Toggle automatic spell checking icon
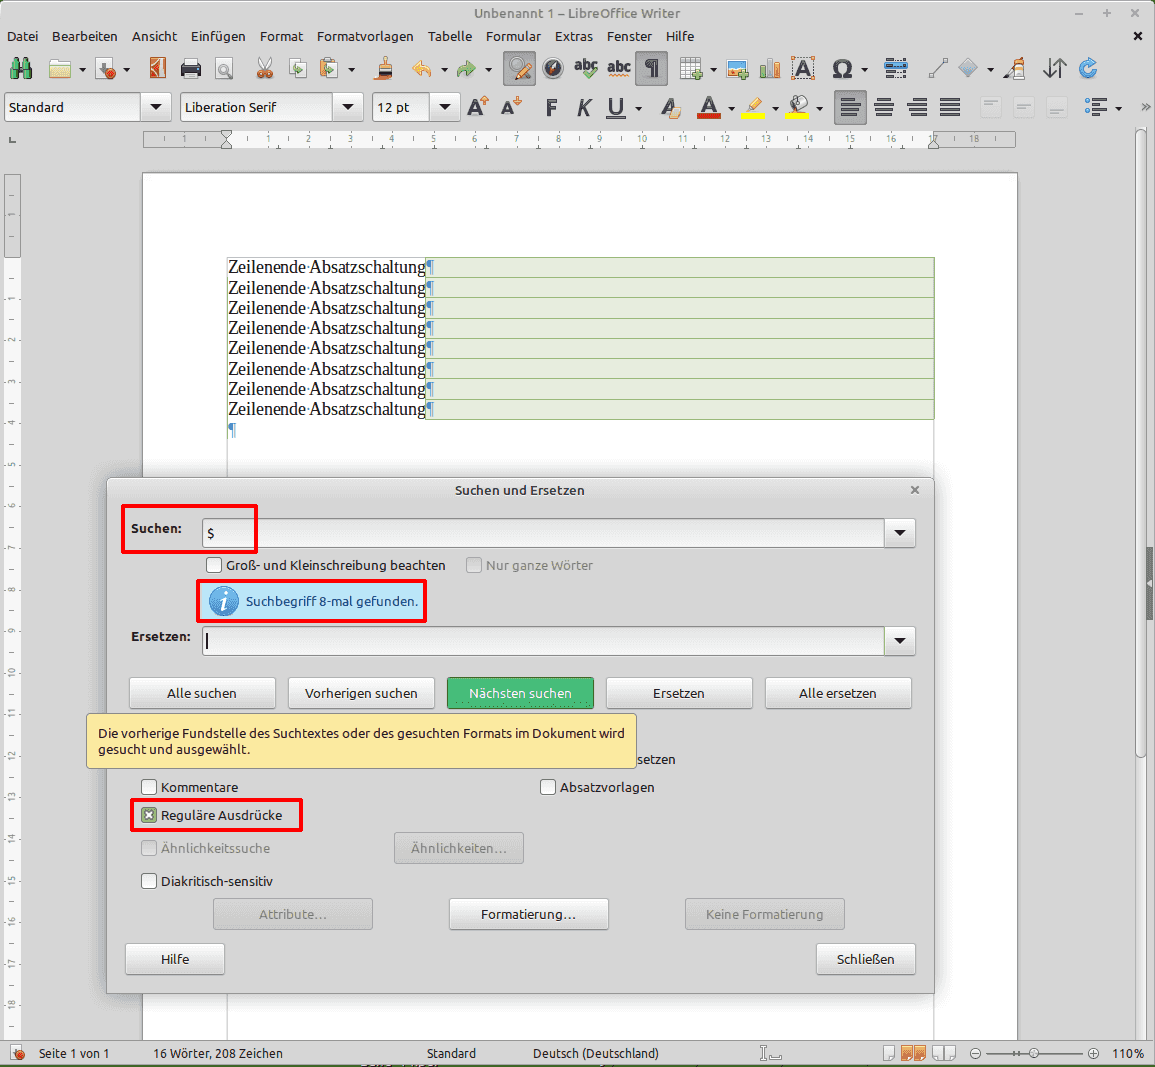This screenshot has height=1067, width=1155. (619, 68)
